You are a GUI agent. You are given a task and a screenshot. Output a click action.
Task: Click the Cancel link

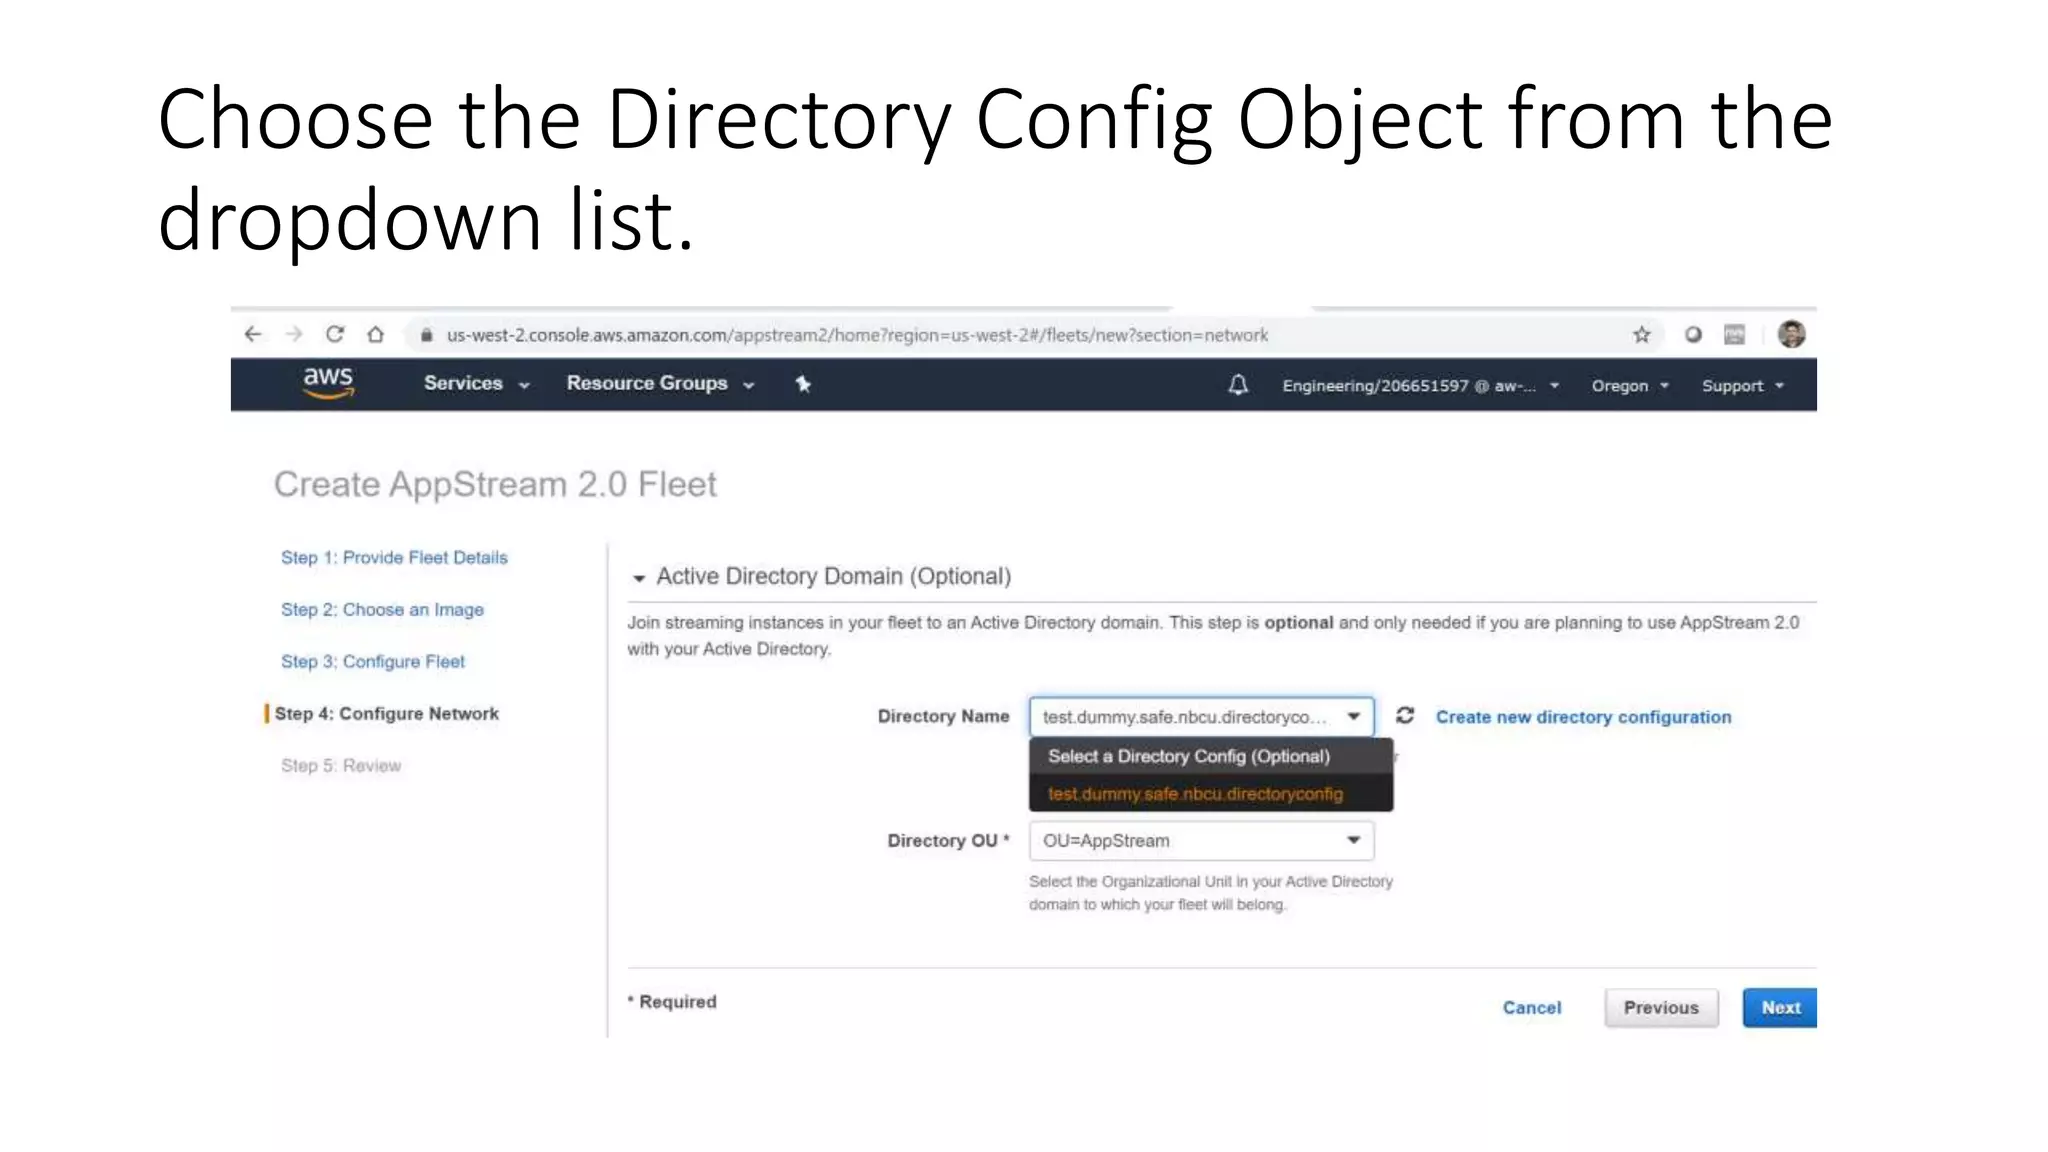[1531, 1008]
